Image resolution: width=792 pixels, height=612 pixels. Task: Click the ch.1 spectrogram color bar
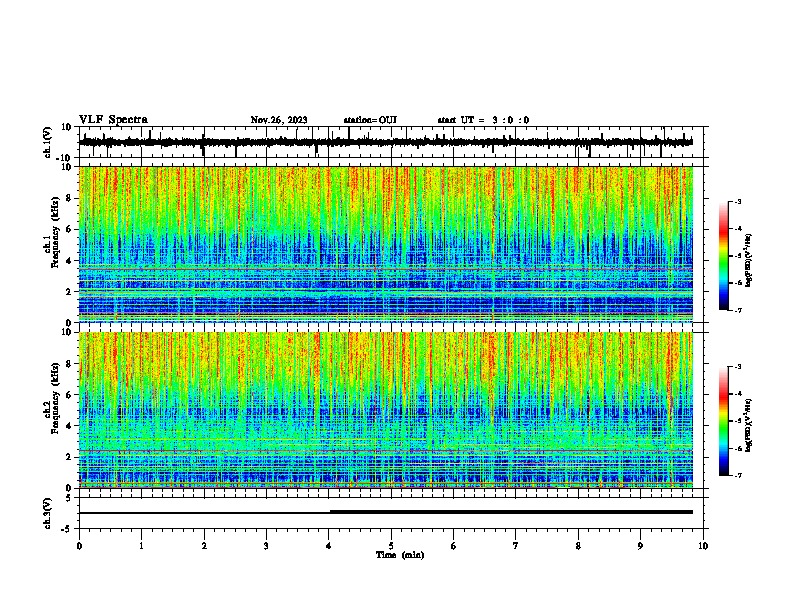click(x=724, y=256)
